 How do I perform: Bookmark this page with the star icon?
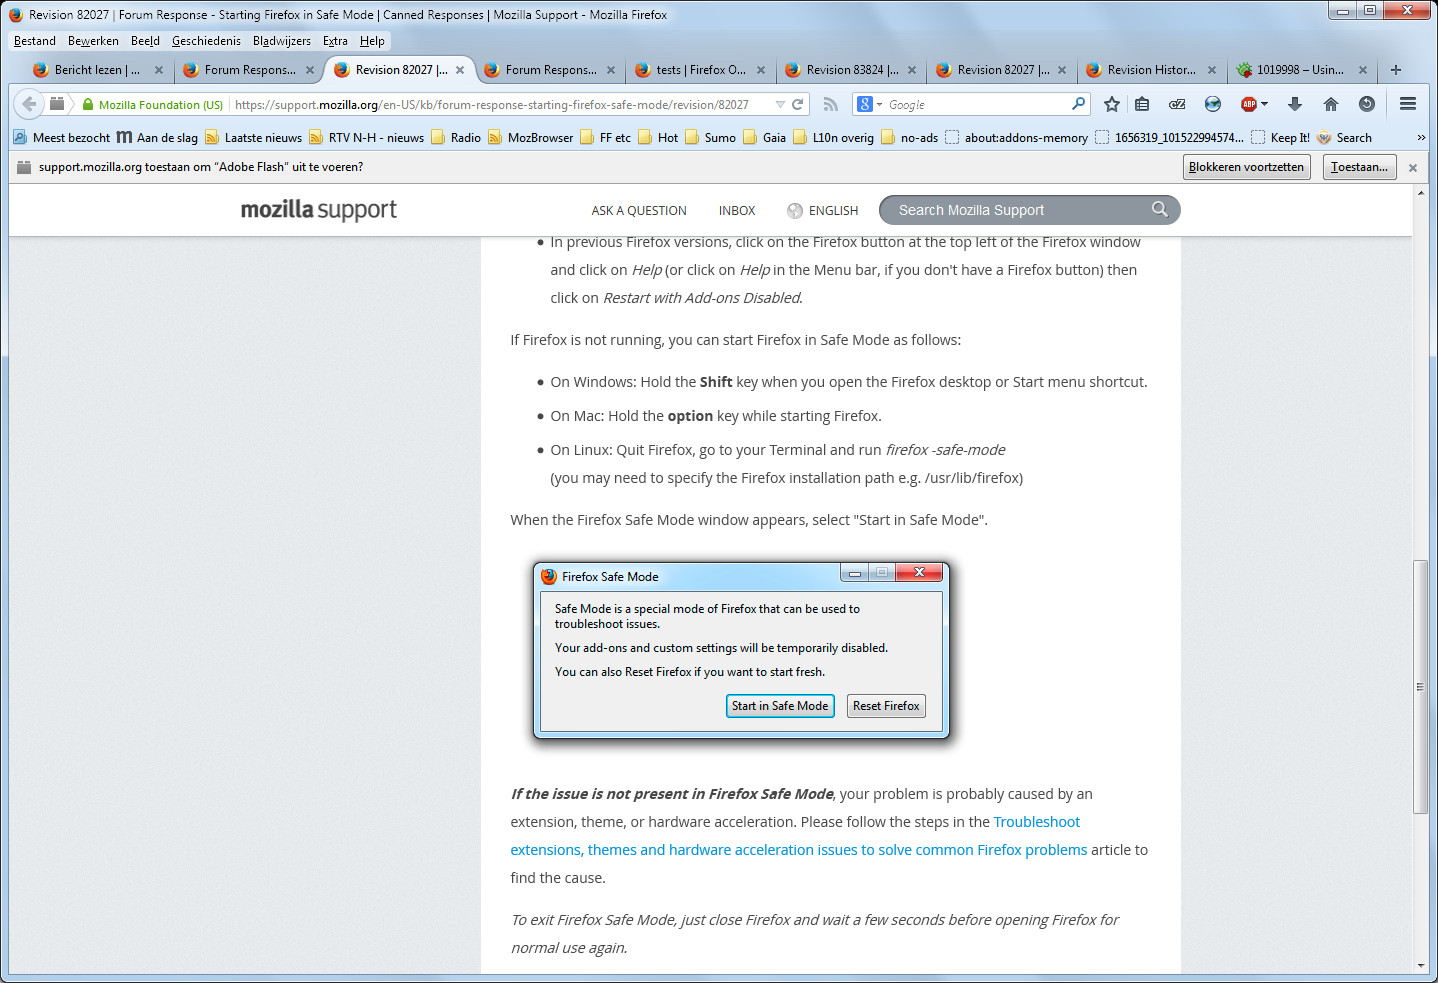pyautogui.click(x=1111, y=104)
